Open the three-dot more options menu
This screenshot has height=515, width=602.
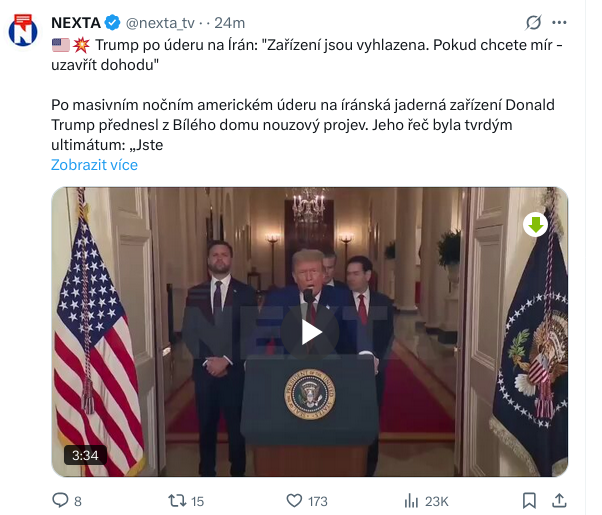[x=559, y=23]
